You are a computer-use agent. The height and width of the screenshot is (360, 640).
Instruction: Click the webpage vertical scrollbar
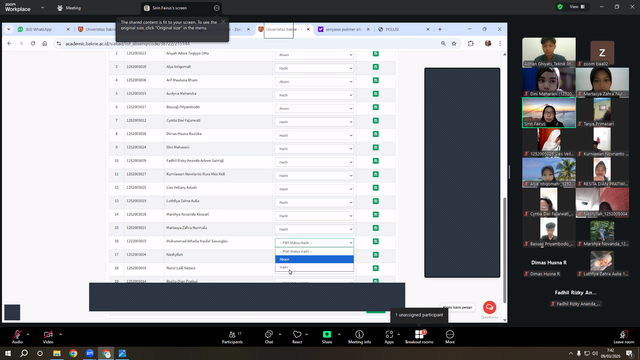[504, 249]
